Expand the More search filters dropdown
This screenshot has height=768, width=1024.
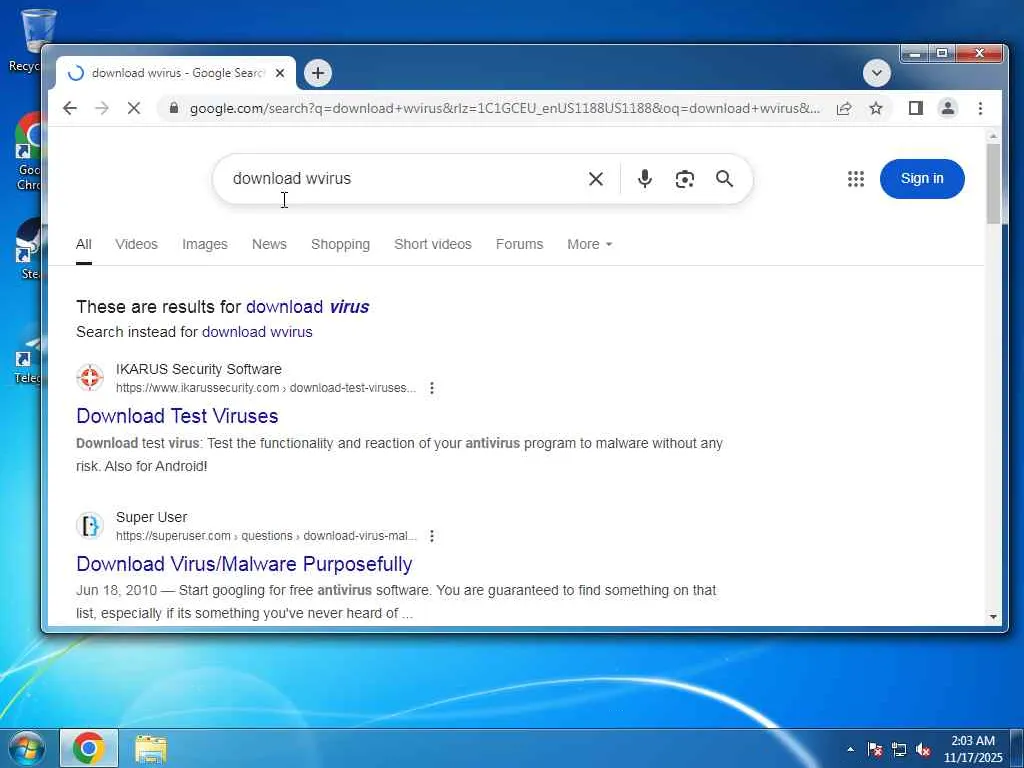[x=590, y=244]
